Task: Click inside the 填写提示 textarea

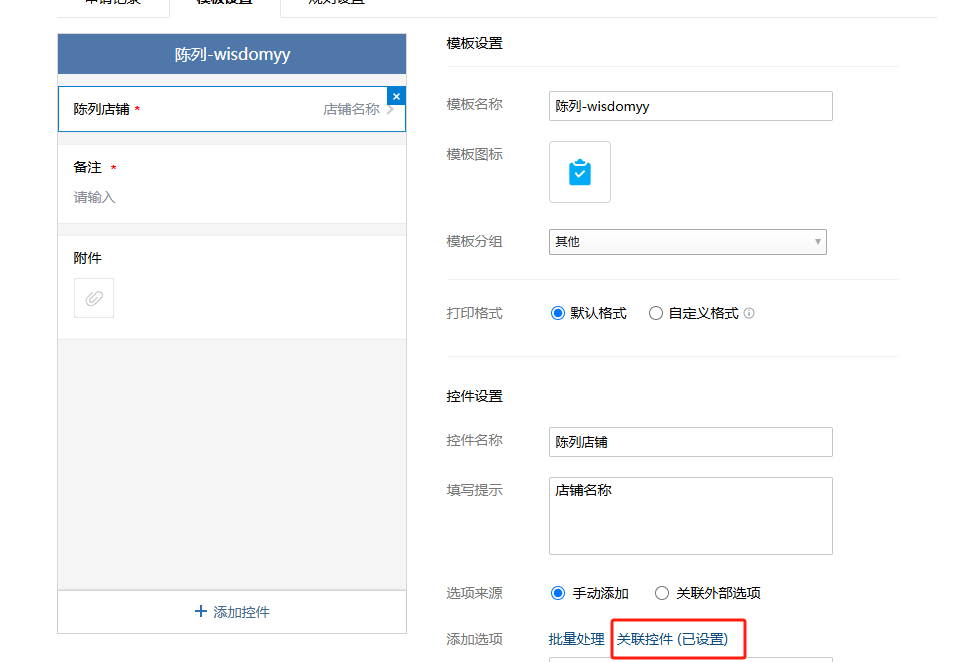Action: pyautogui.click(x=690, y=515)
